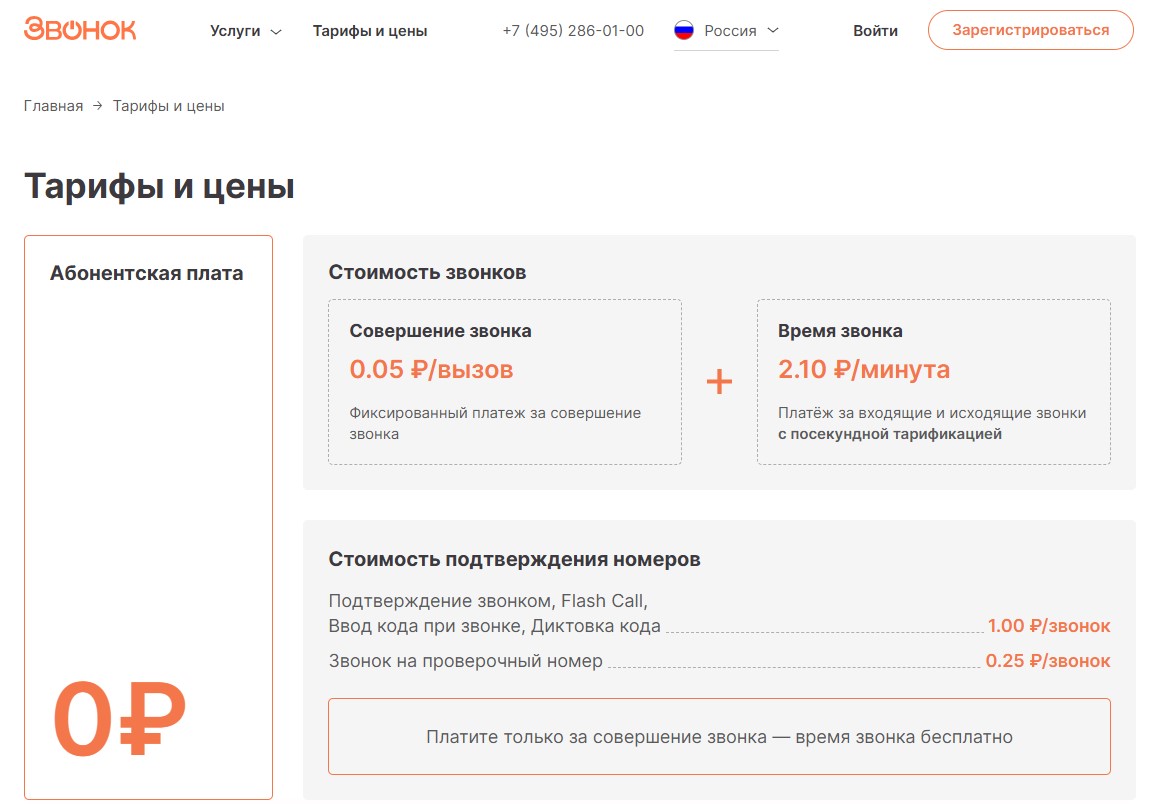This screenshot has height=804, width=1161.
Task: Click the Совершение звонка pricing card
Action: click(504, 382)
